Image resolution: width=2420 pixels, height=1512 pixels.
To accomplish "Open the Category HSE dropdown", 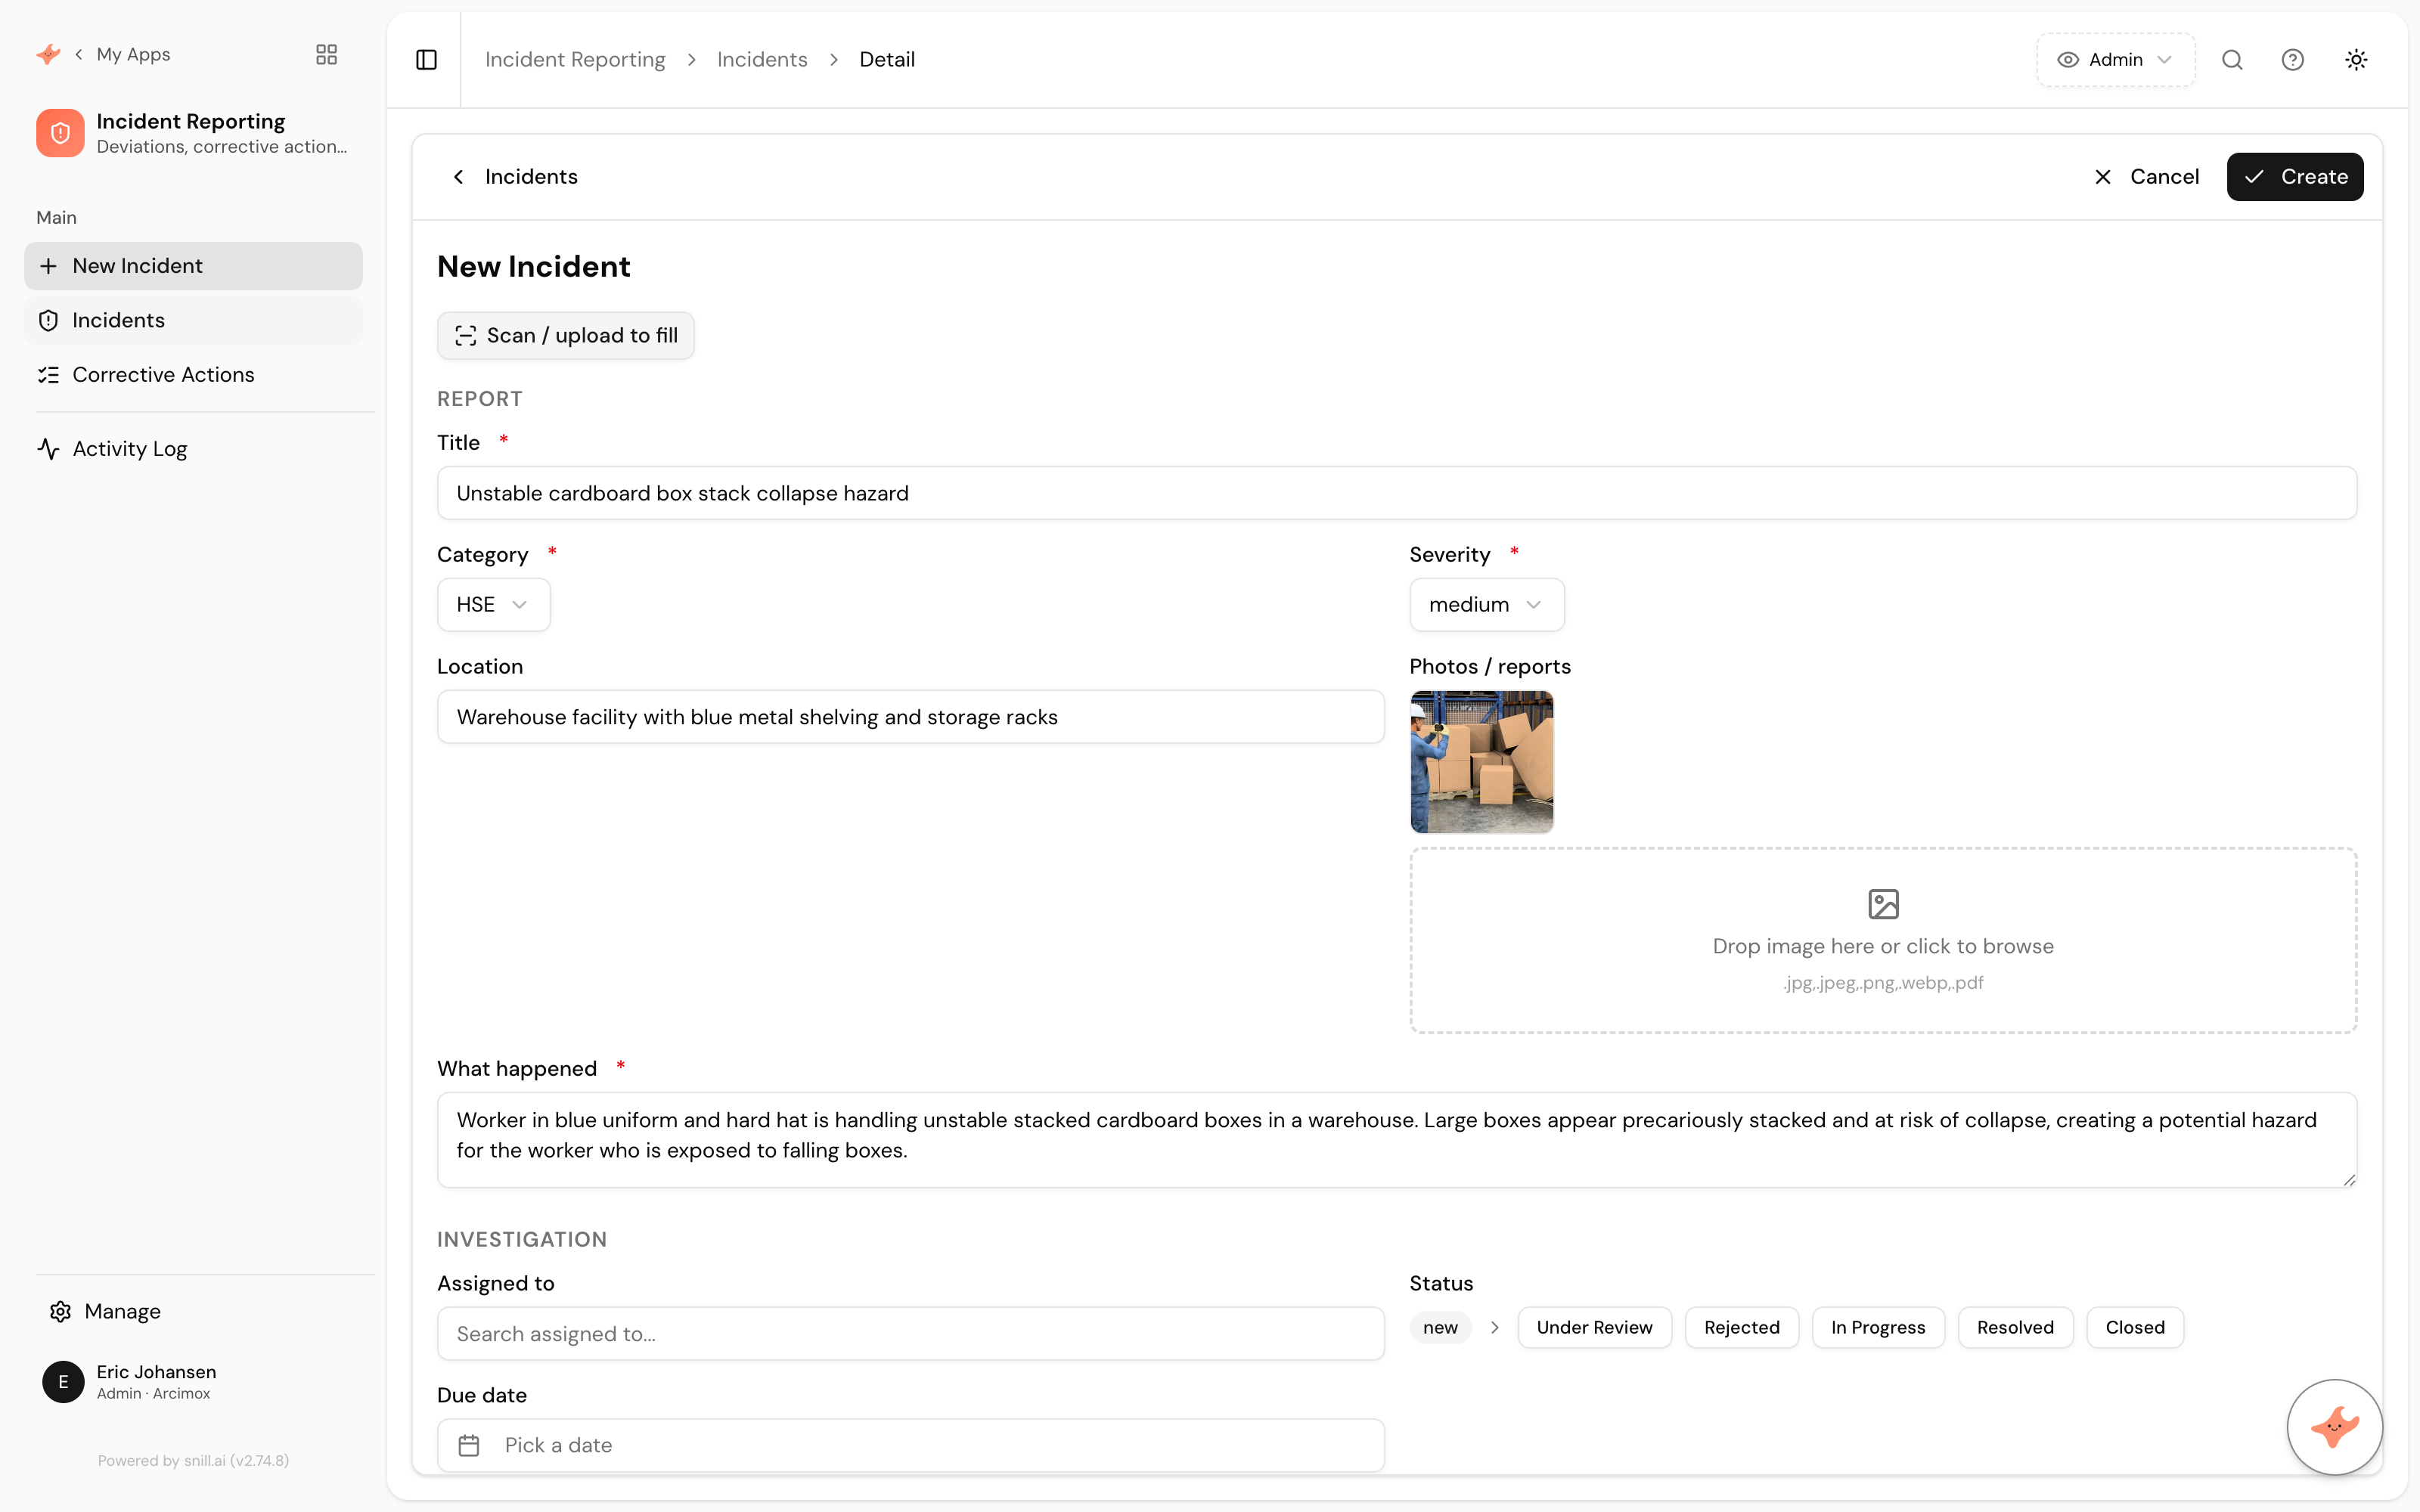I will point(494,605).
